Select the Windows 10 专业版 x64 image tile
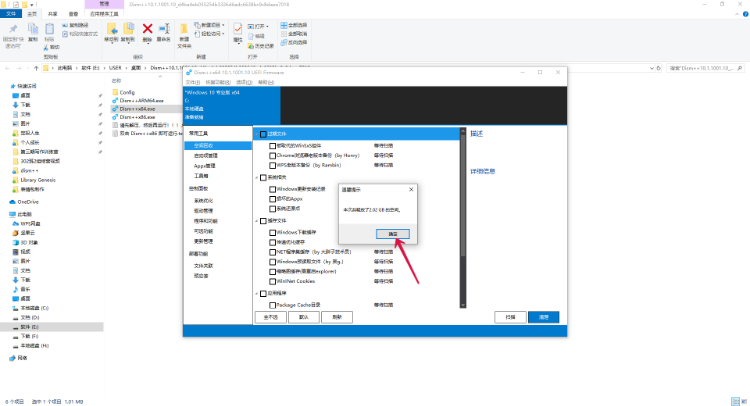Screen dimensions: 750x406 tap(232, 105)
